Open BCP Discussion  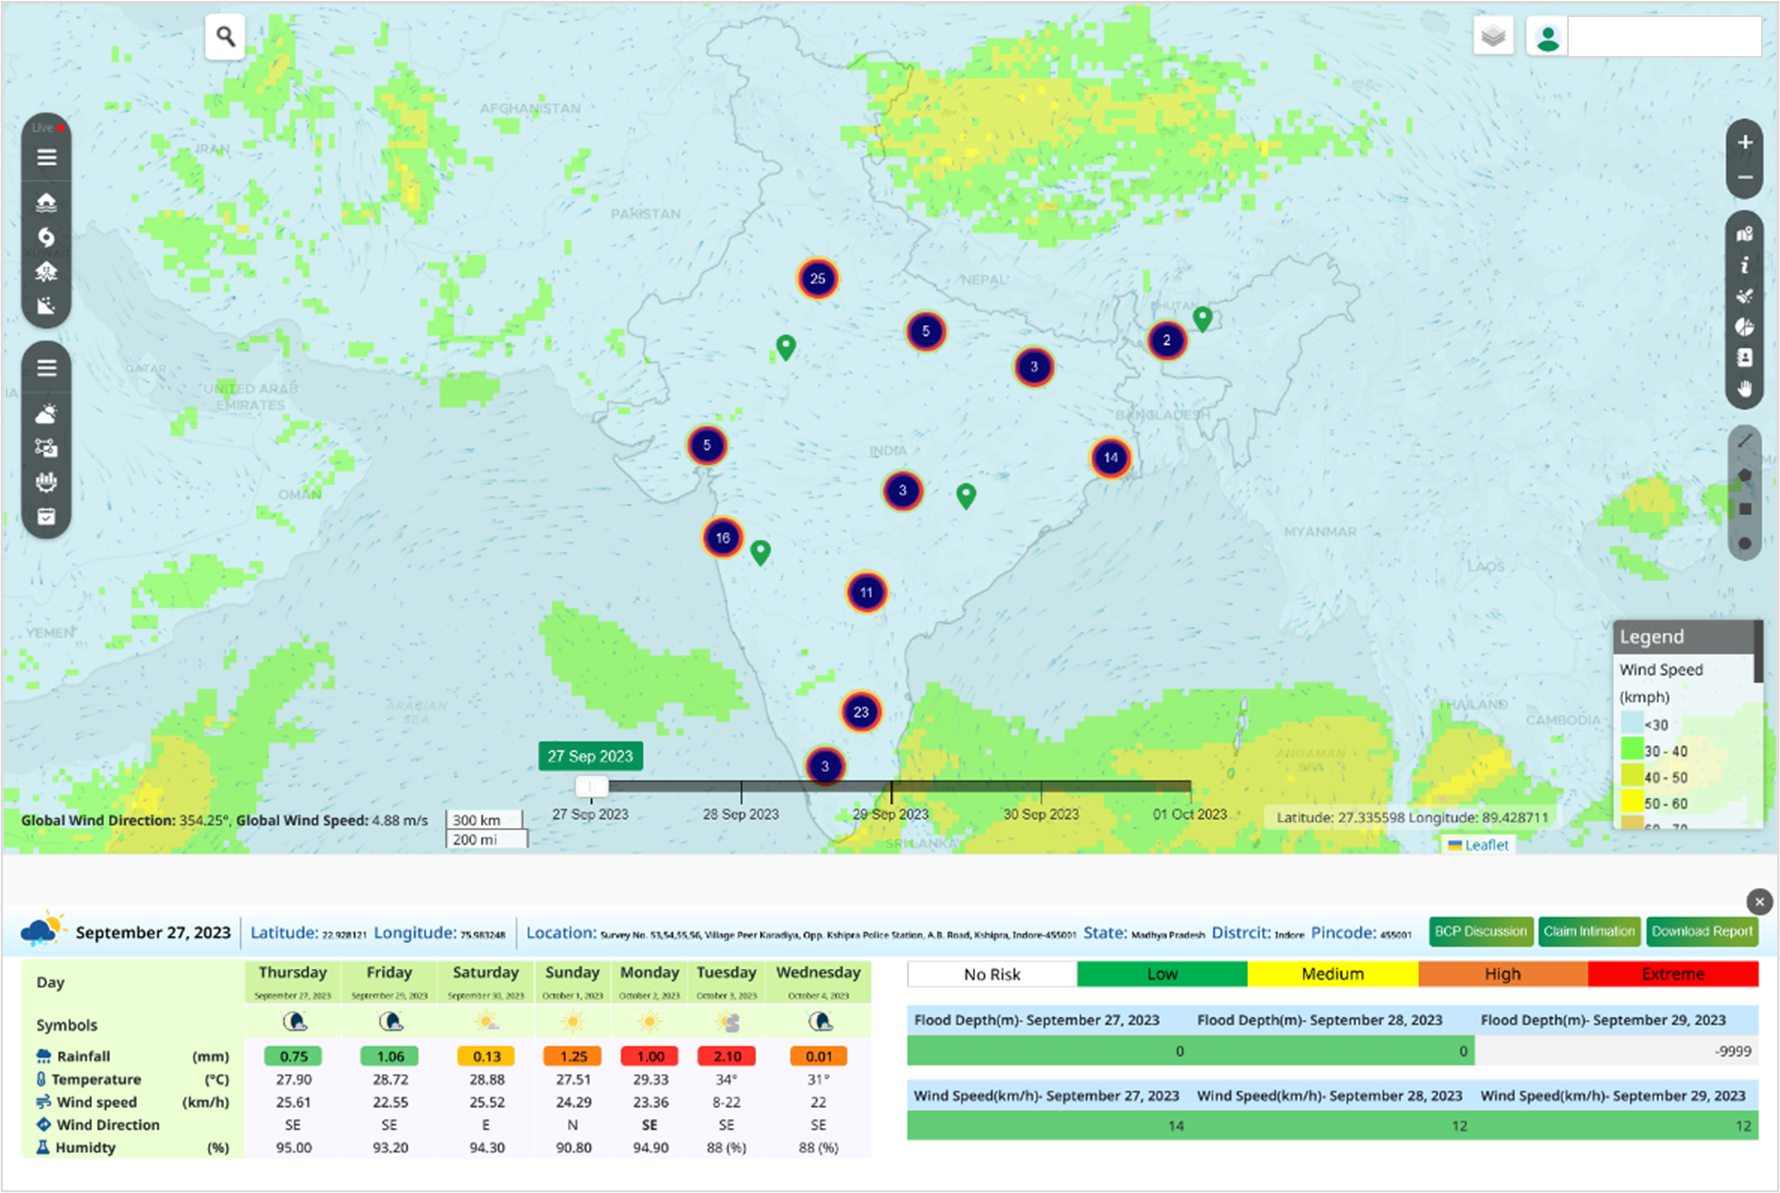coord(1480,931)
